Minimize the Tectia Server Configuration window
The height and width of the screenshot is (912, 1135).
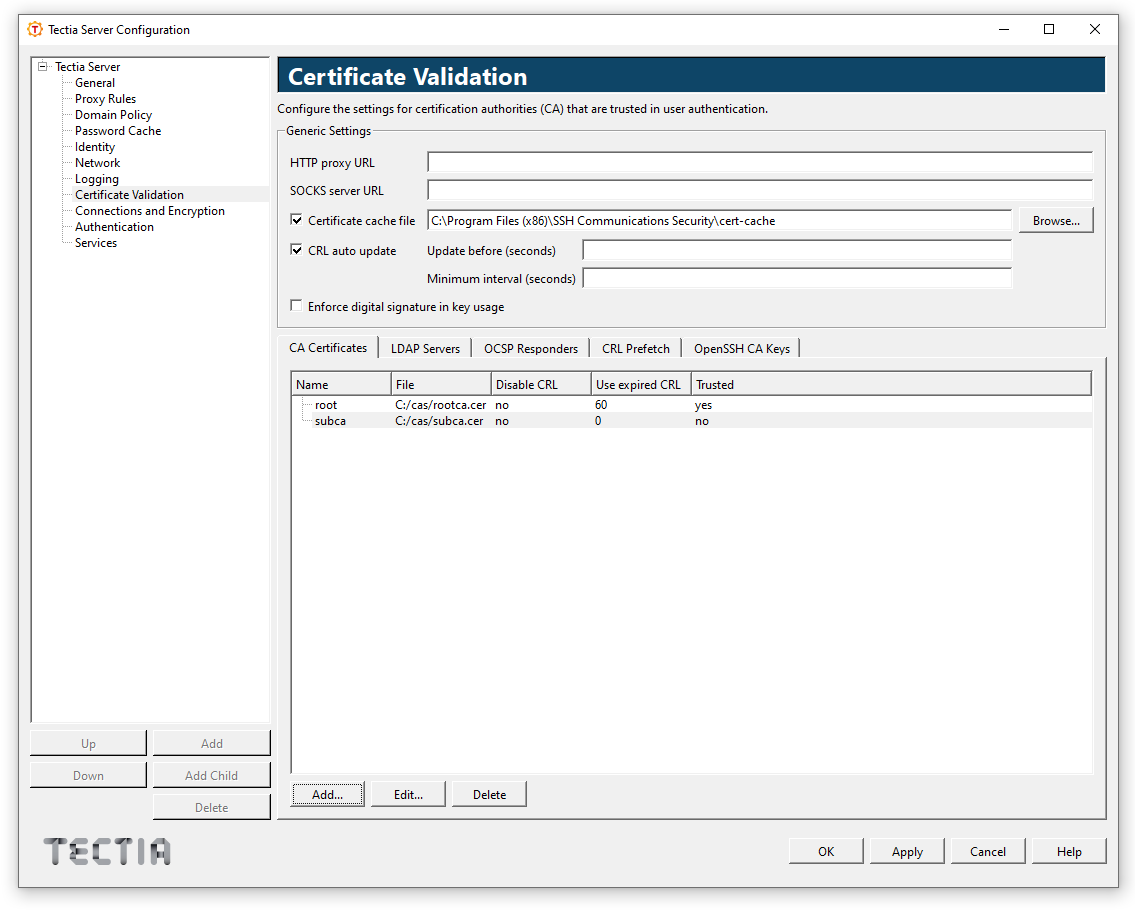[x=1004, y=30]
